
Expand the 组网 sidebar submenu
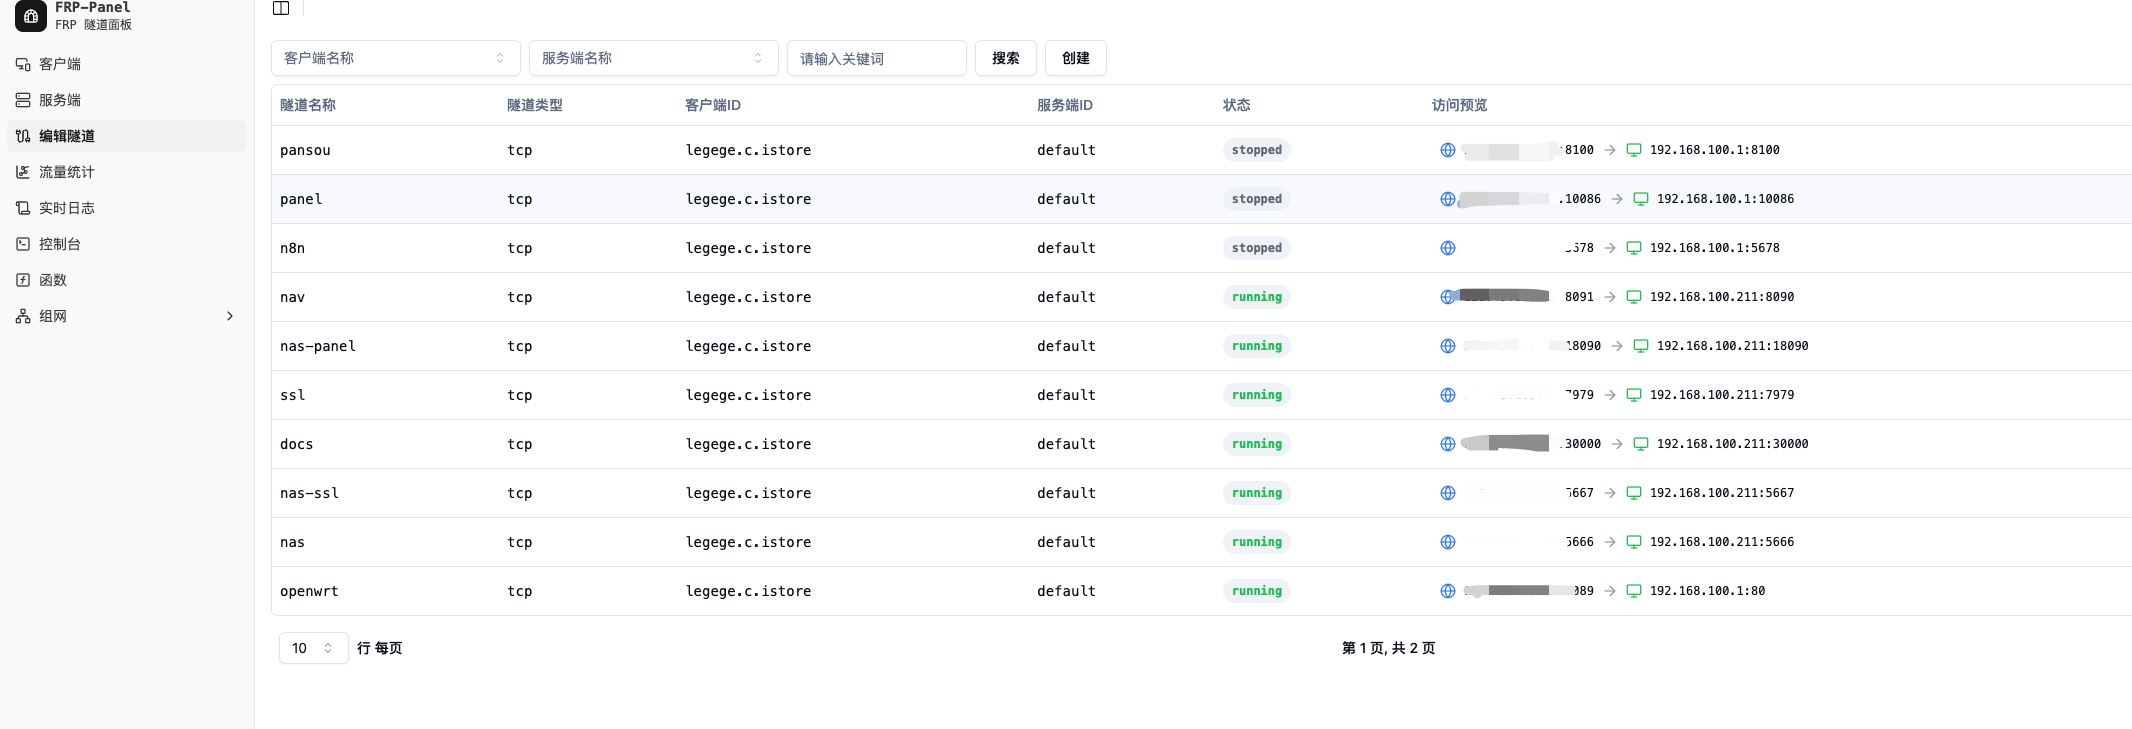click(229, 316)
